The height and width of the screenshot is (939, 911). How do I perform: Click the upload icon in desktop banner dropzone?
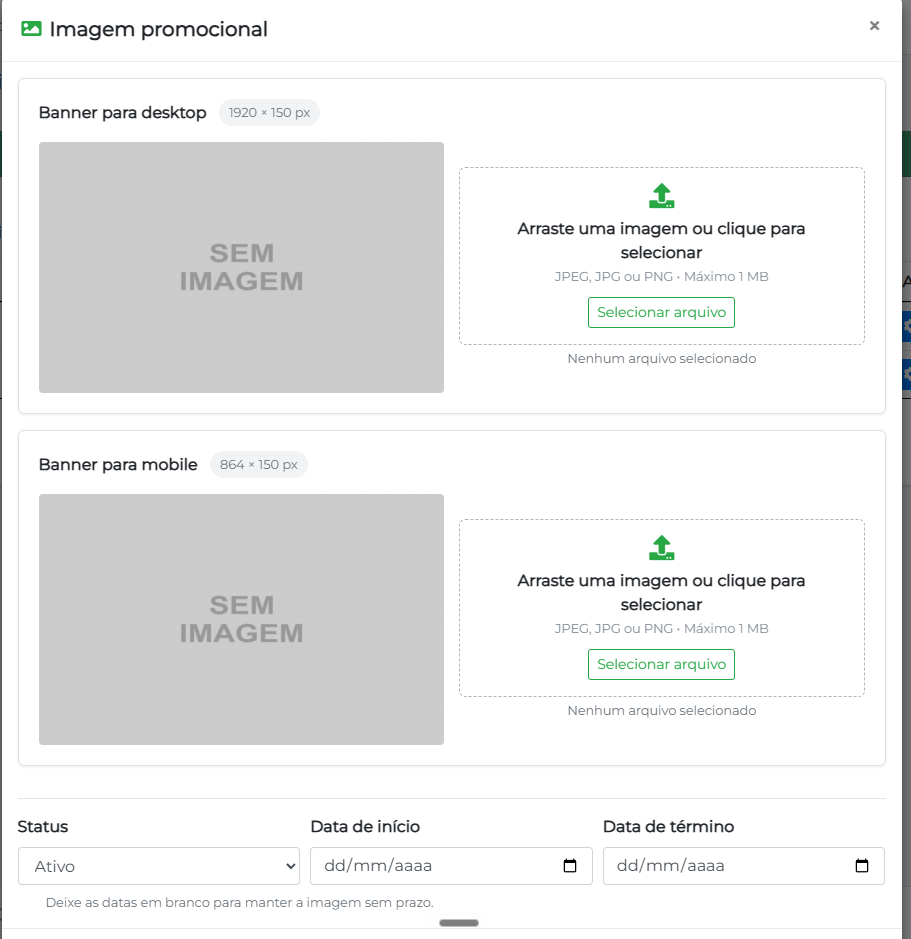point(661,196)
